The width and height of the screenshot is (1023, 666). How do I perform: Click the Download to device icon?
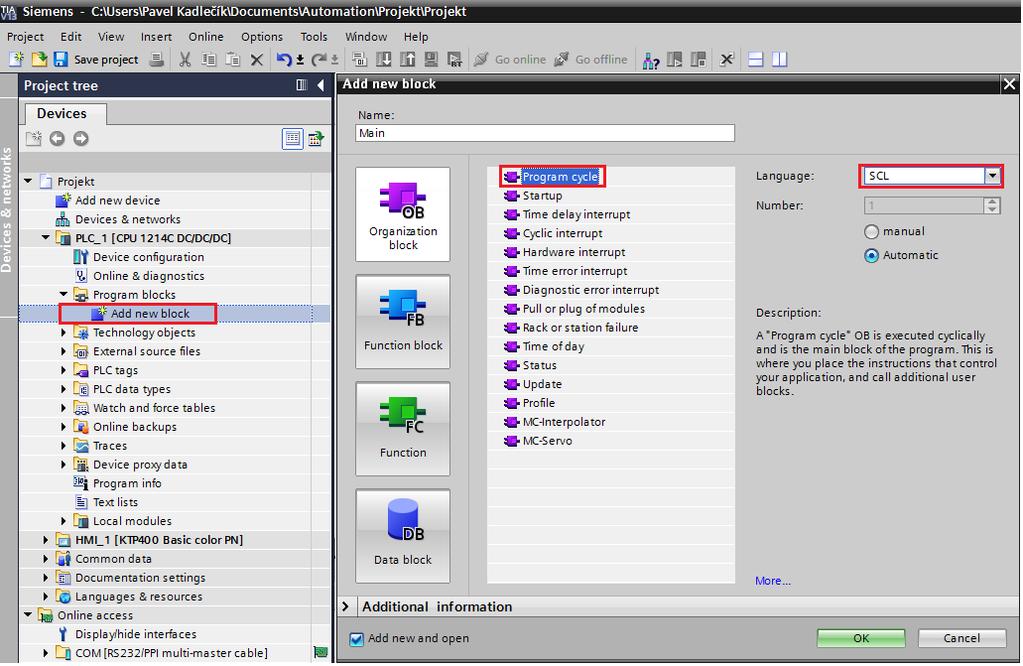[384, 59]
